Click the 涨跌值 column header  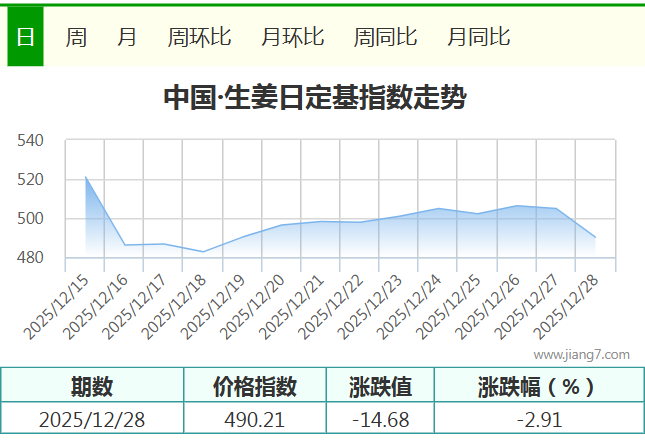click(380, 386)
